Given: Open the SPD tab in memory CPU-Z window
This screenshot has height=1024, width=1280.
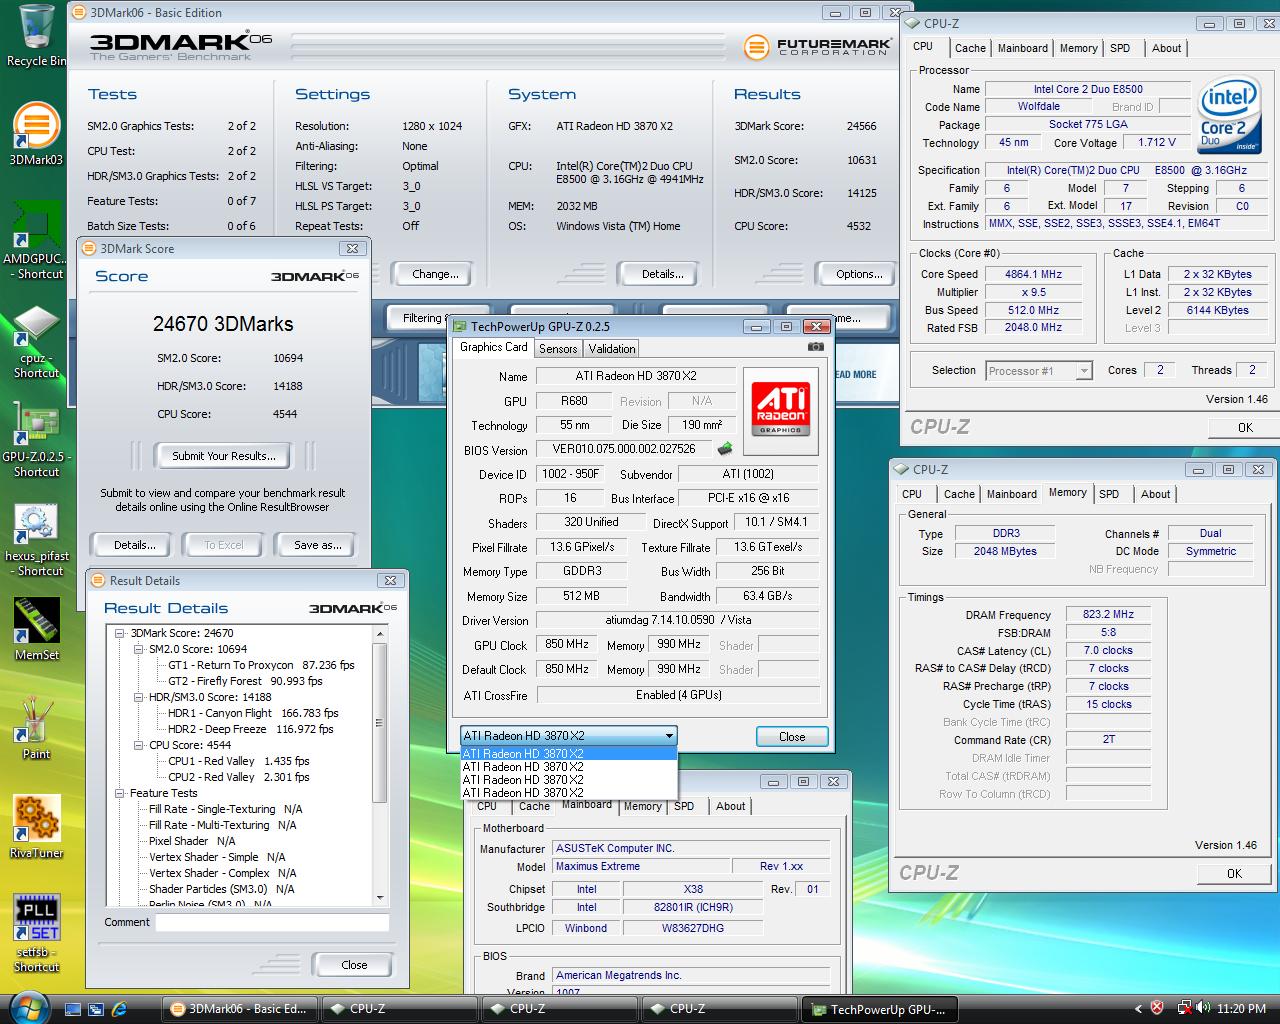Looking at the screenshot, I should coord(1109,494).
